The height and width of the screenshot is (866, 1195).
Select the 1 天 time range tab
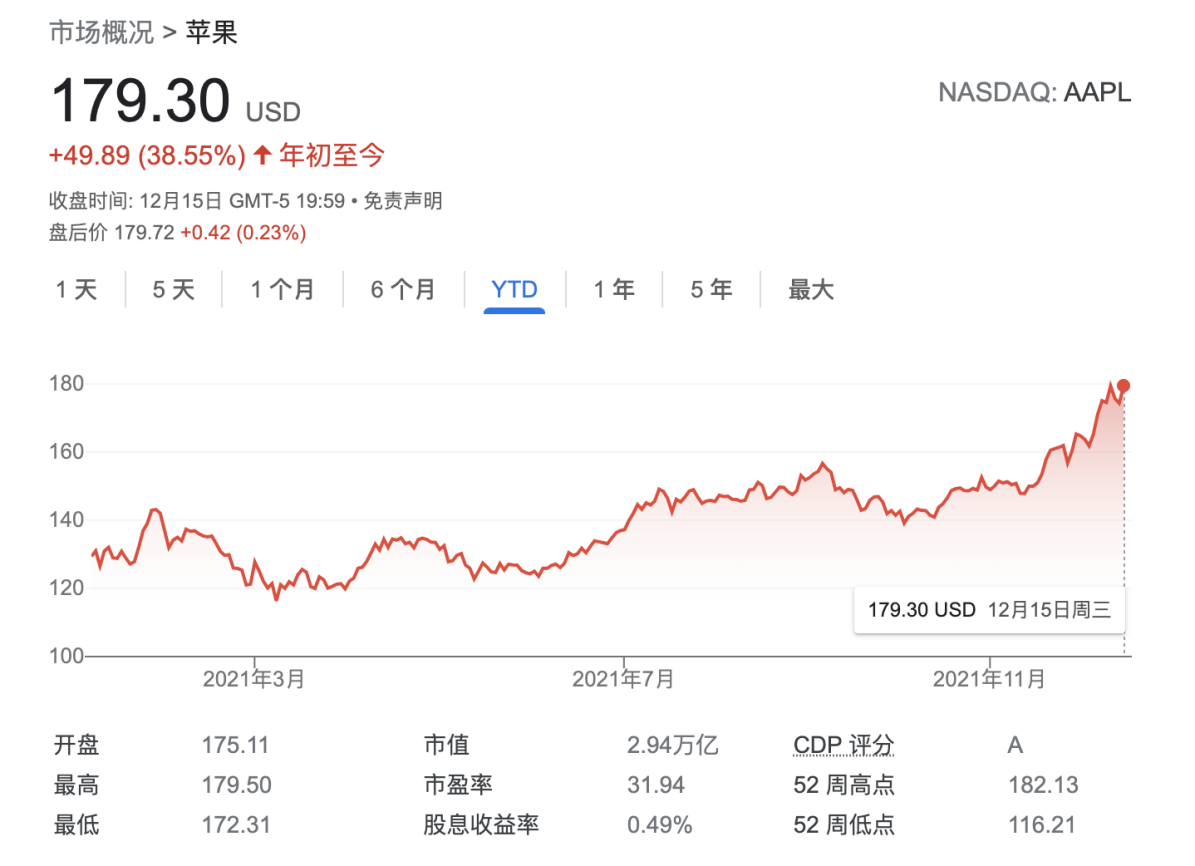[77, 290]
